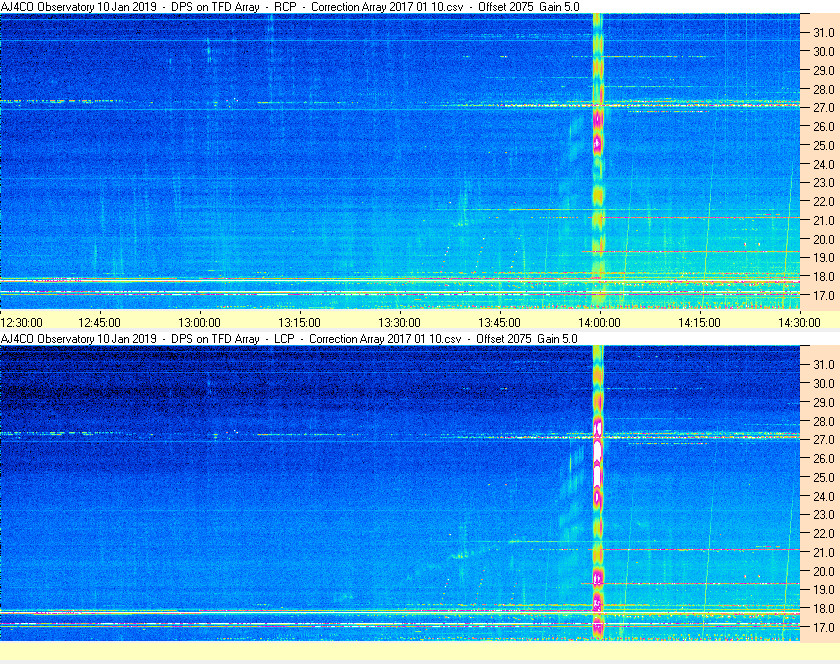840x664 pixels.
Task: Select the 12:45:00 time axis label
Action: click(99, 323)
